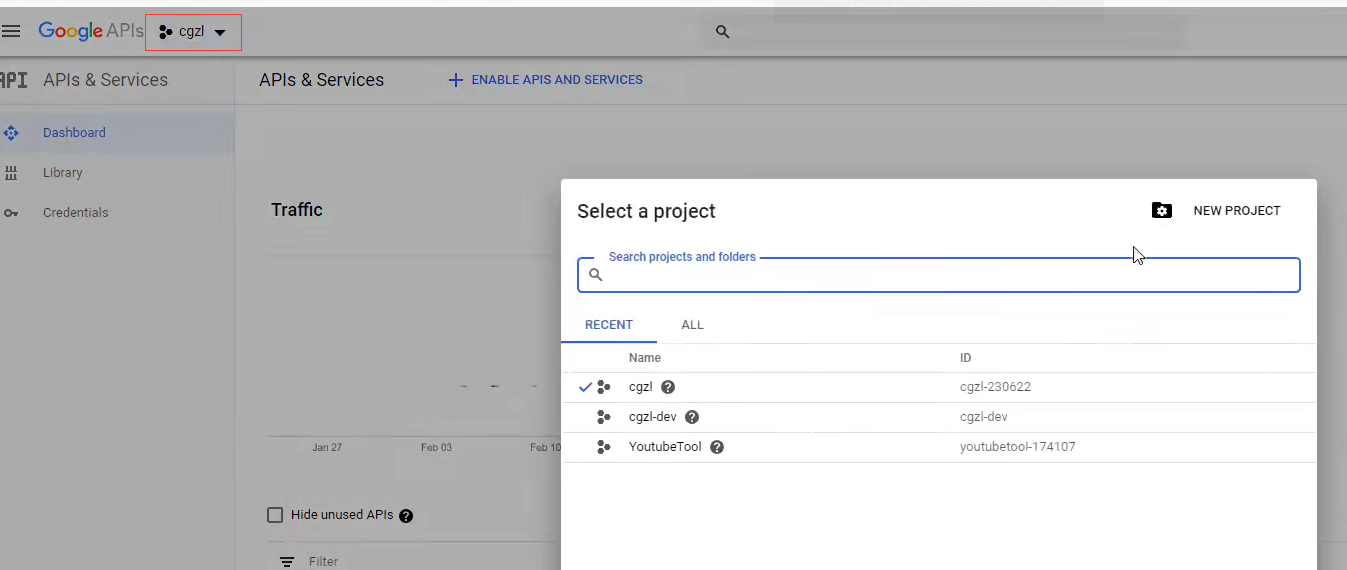Viewport: 1347px width, 570px height.
Task: Open the hamburger navigation menu
Action: [11, 31]
